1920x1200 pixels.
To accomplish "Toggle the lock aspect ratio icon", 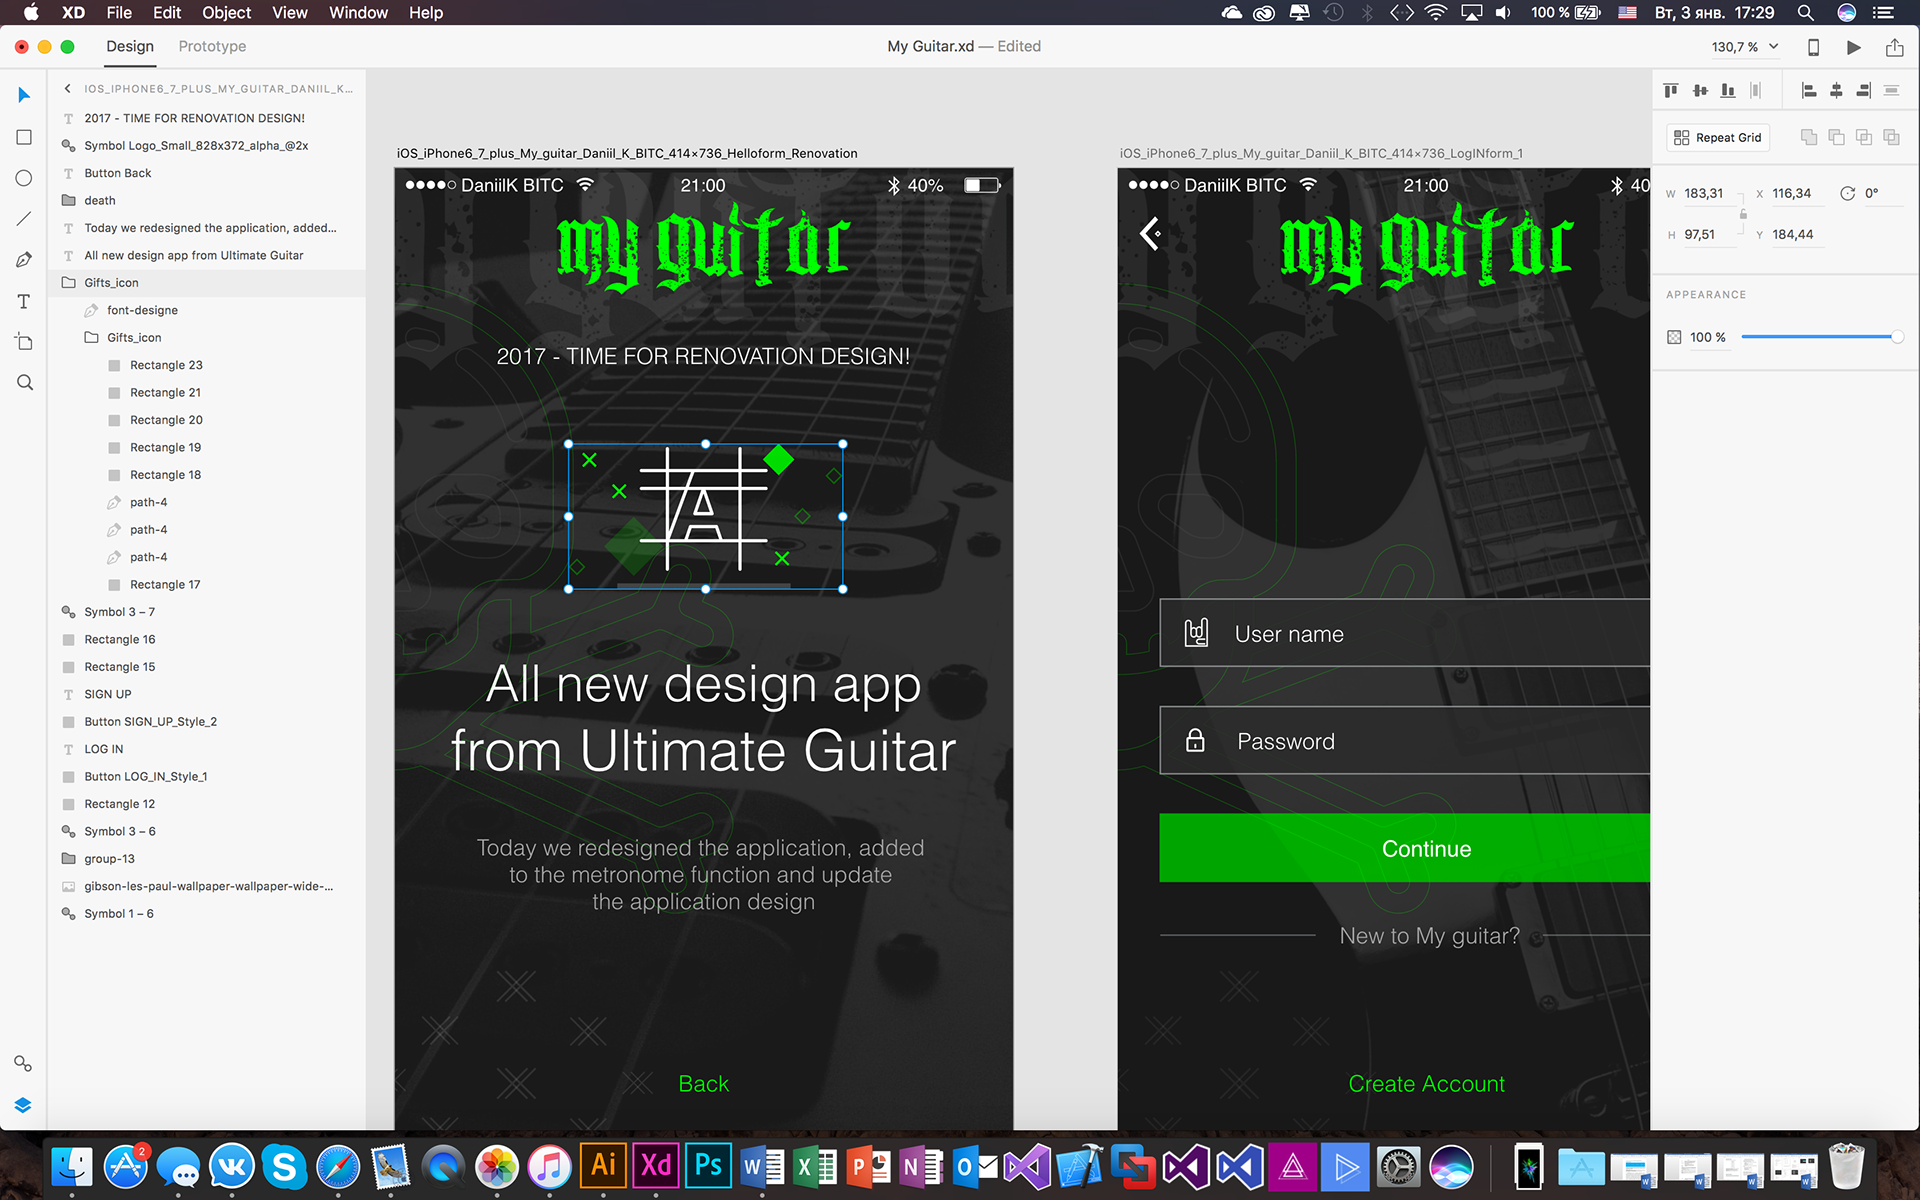I will tap(1743, 214).
